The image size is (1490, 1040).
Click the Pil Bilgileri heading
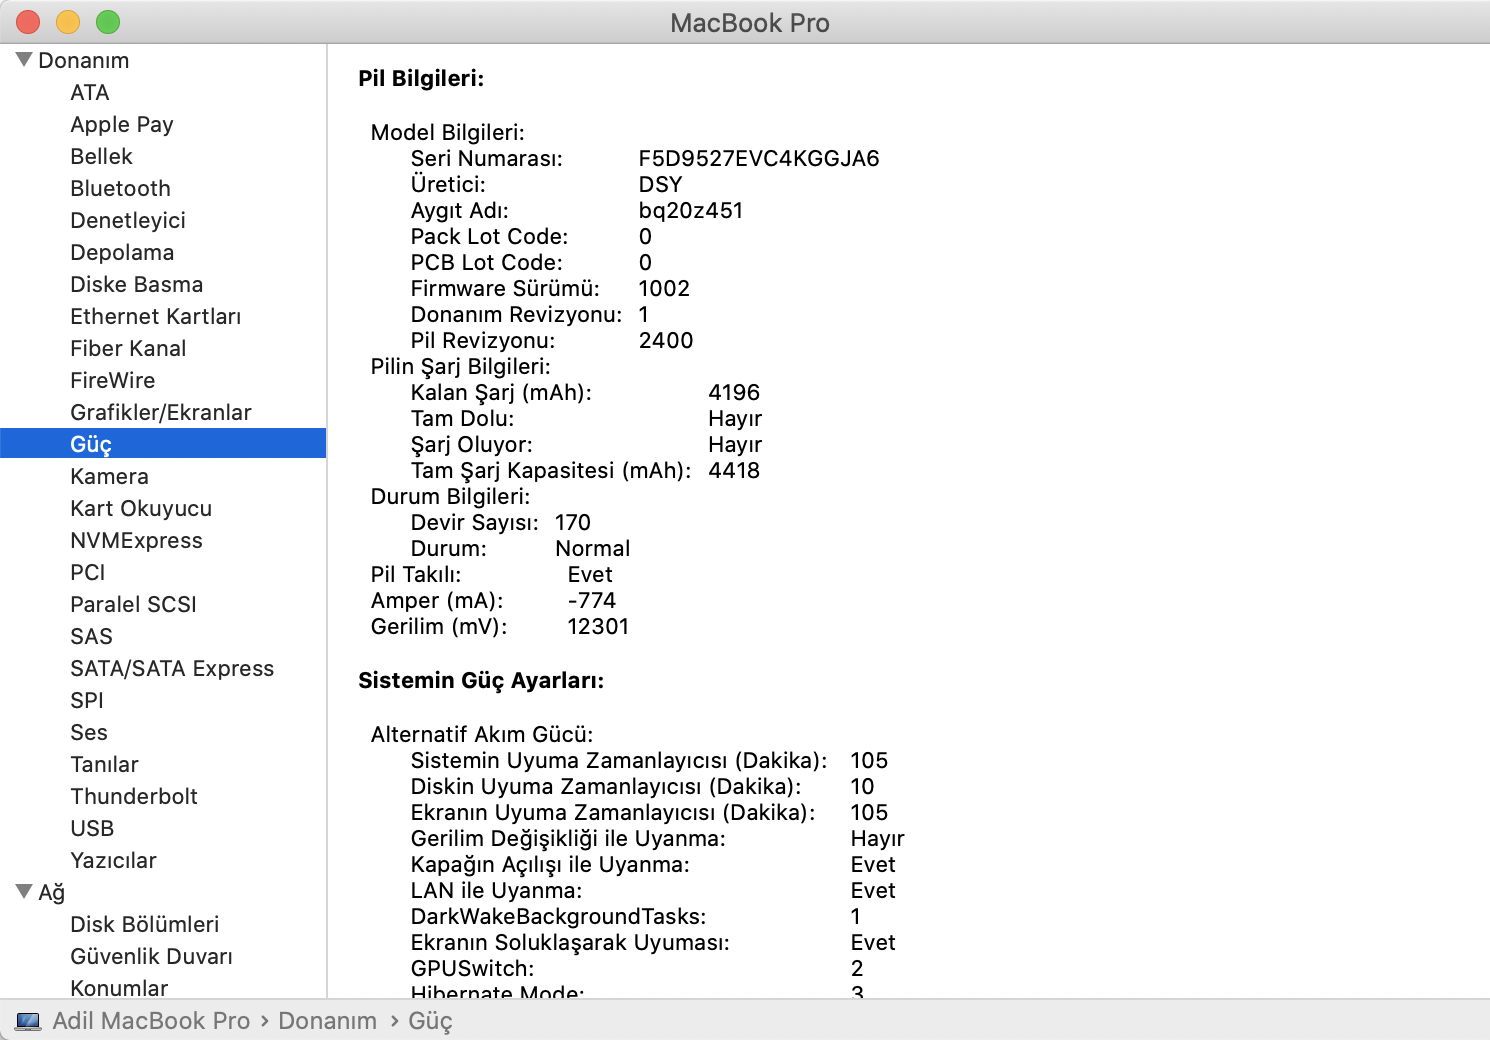(421, 79)
